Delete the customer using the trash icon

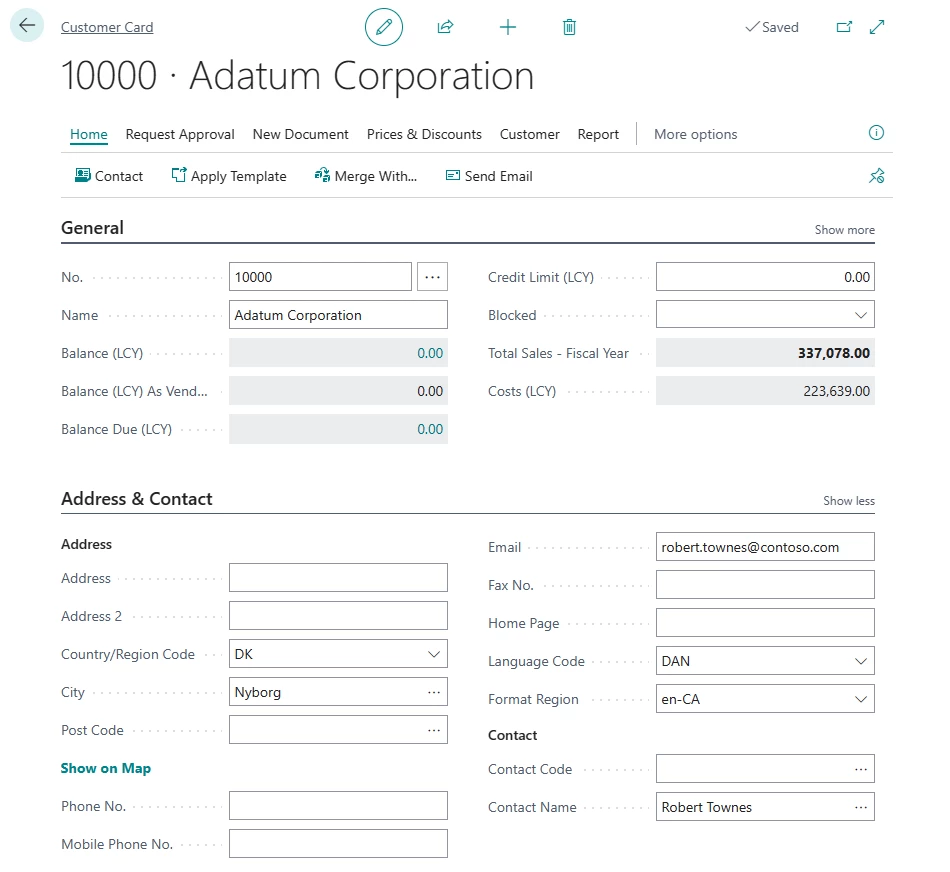click(x=569, y=27)
